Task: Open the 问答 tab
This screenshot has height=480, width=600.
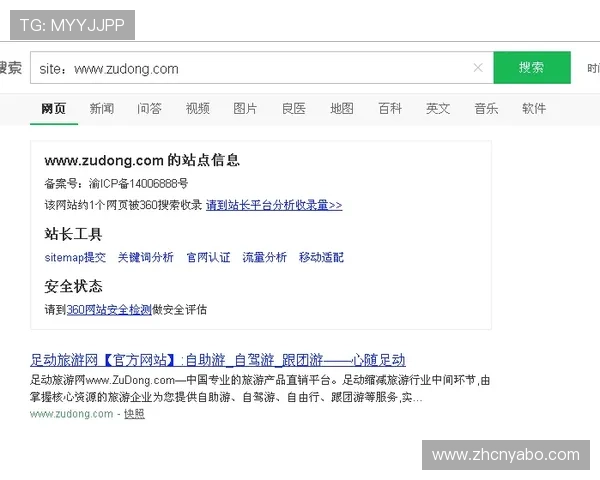Action: pyautogui.click(x=150, y=109)
